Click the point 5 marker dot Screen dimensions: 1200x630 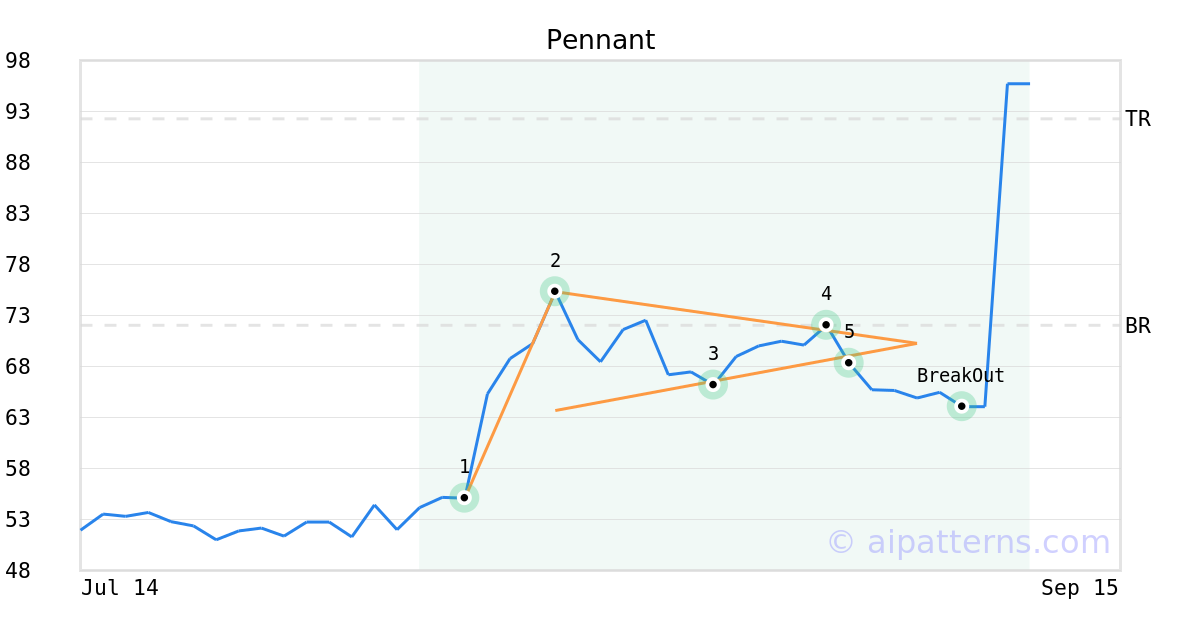pos(848,362)
